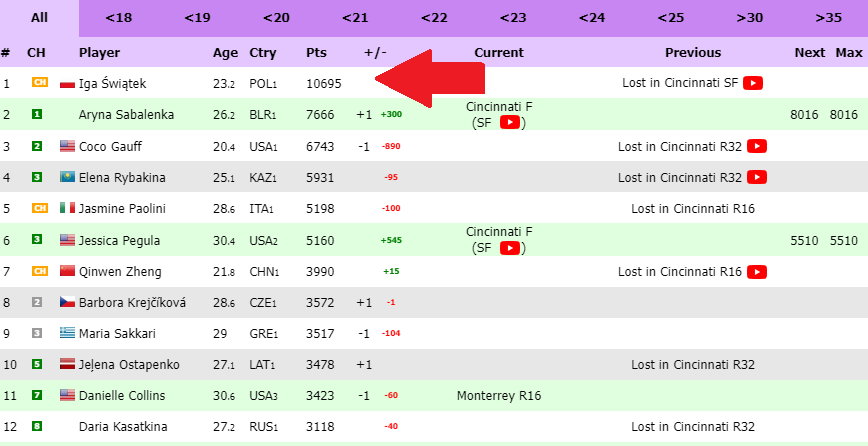Open Aryna Sabalenka's player link

[126, 115]
